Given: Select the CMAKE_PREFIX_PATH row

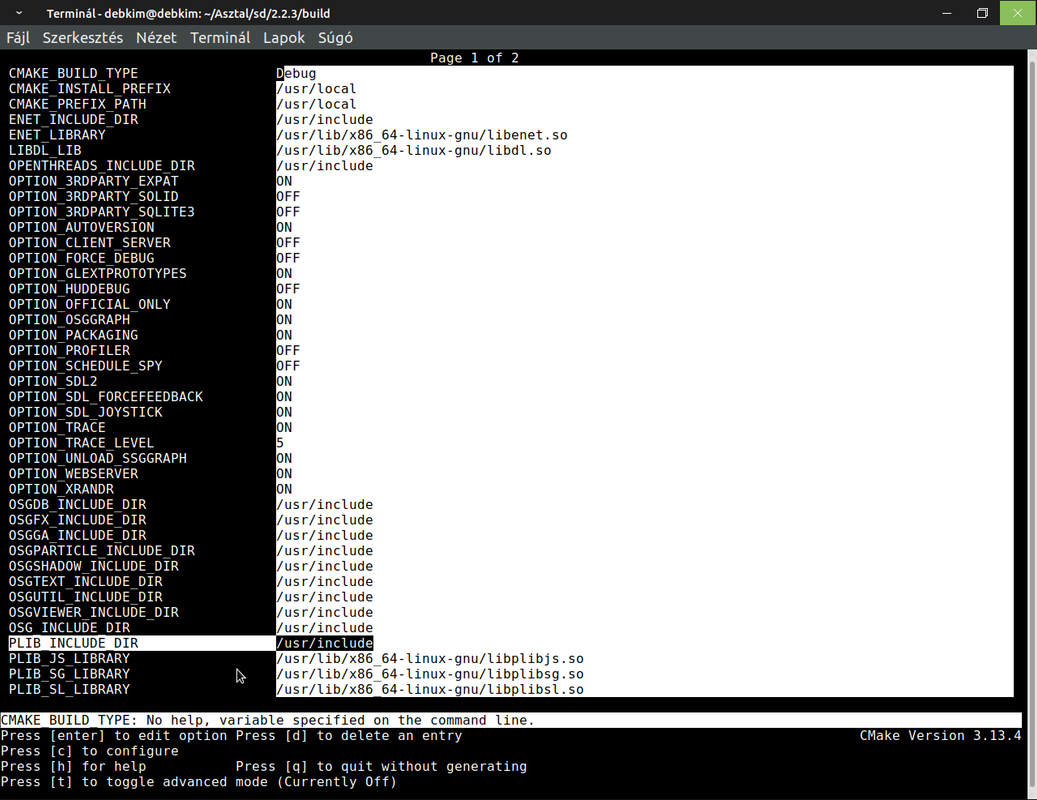Looking at the screenshot, I should pyautogui.click(x=77, y=104).
